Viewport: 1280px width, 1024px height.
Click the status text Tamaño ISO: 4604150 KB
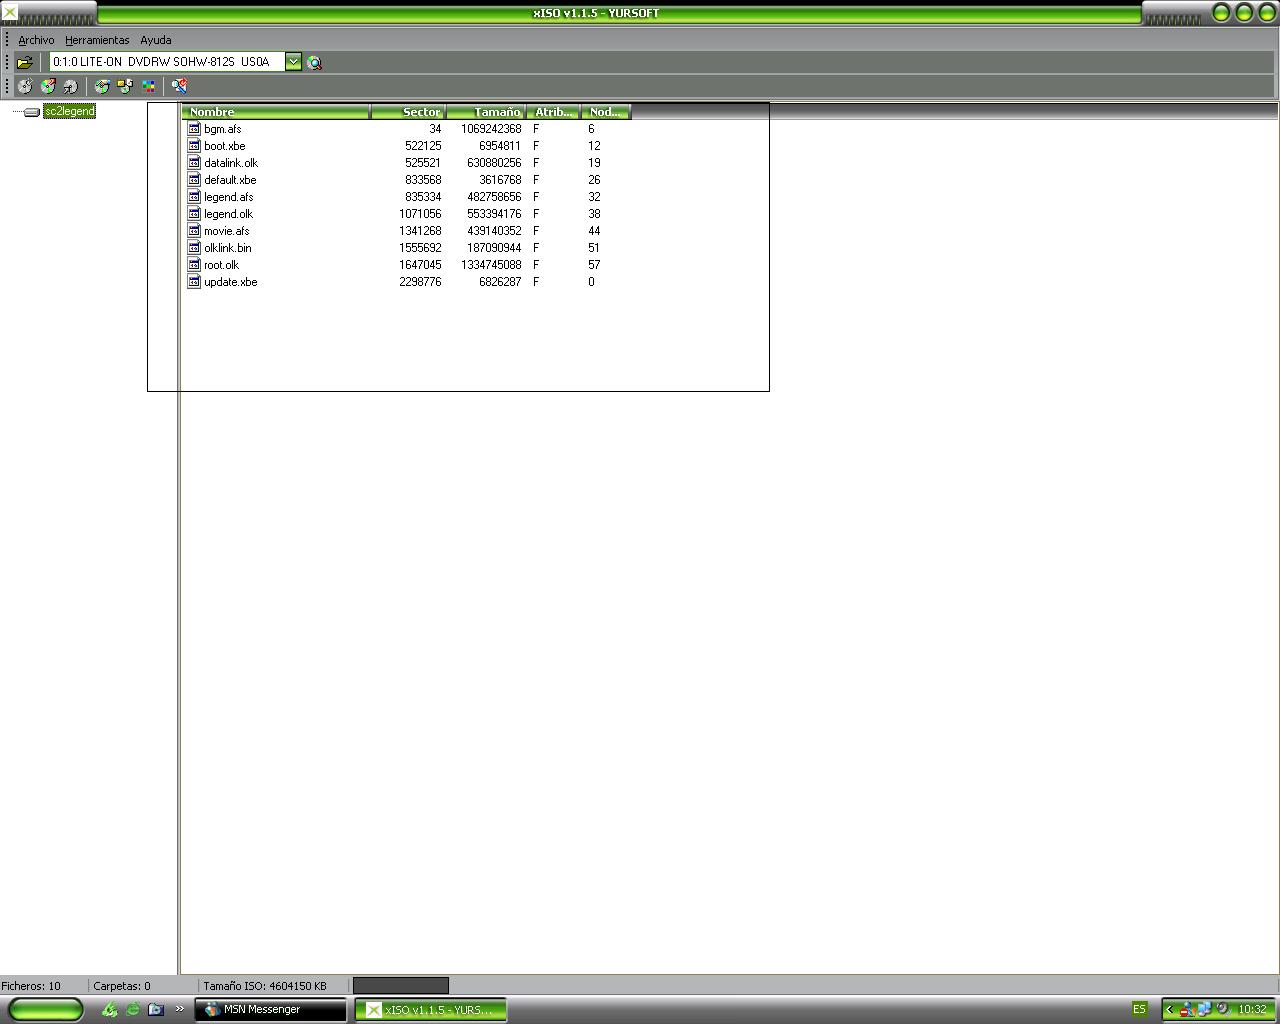point(265,986)
